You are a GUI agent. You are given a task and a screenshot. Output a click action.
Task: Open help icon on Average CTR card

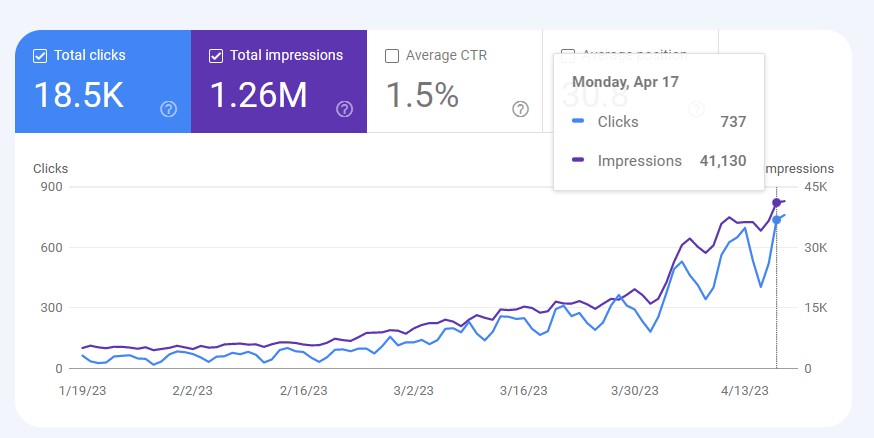pyautogui.click(x=520, y=109)
